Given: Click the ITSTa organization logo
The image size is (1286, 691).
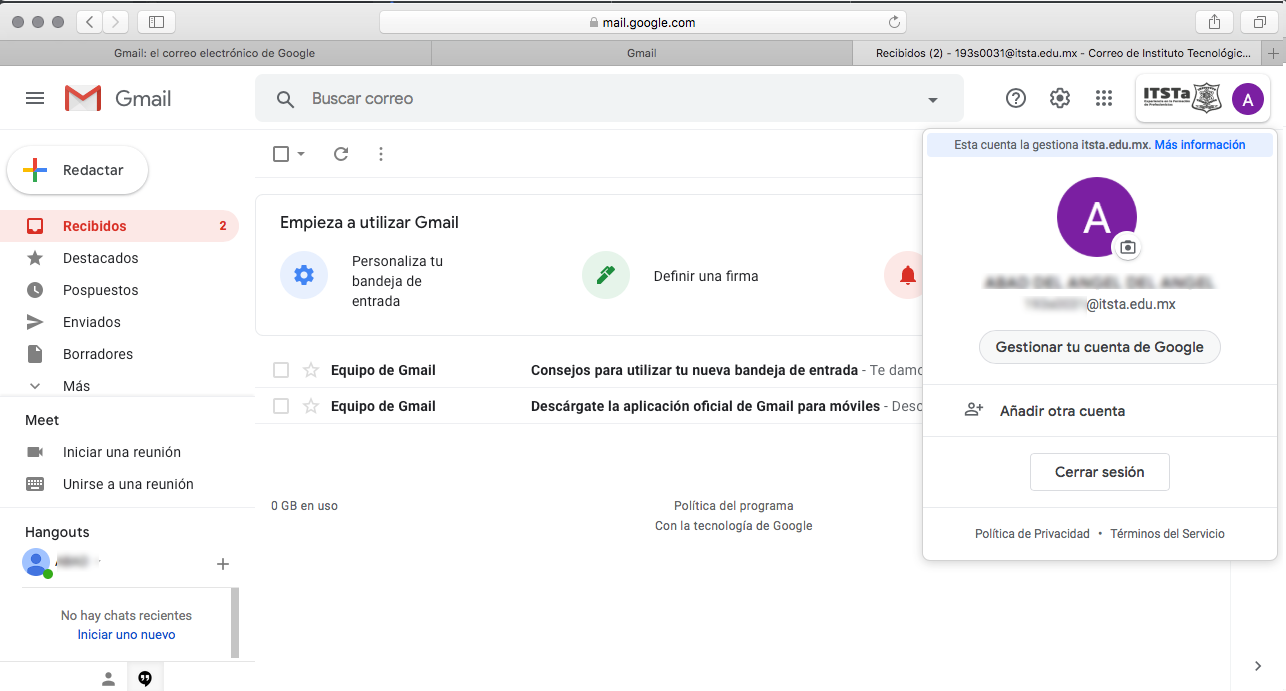Looking at the screenshot, I should [x=1182, y=98].
